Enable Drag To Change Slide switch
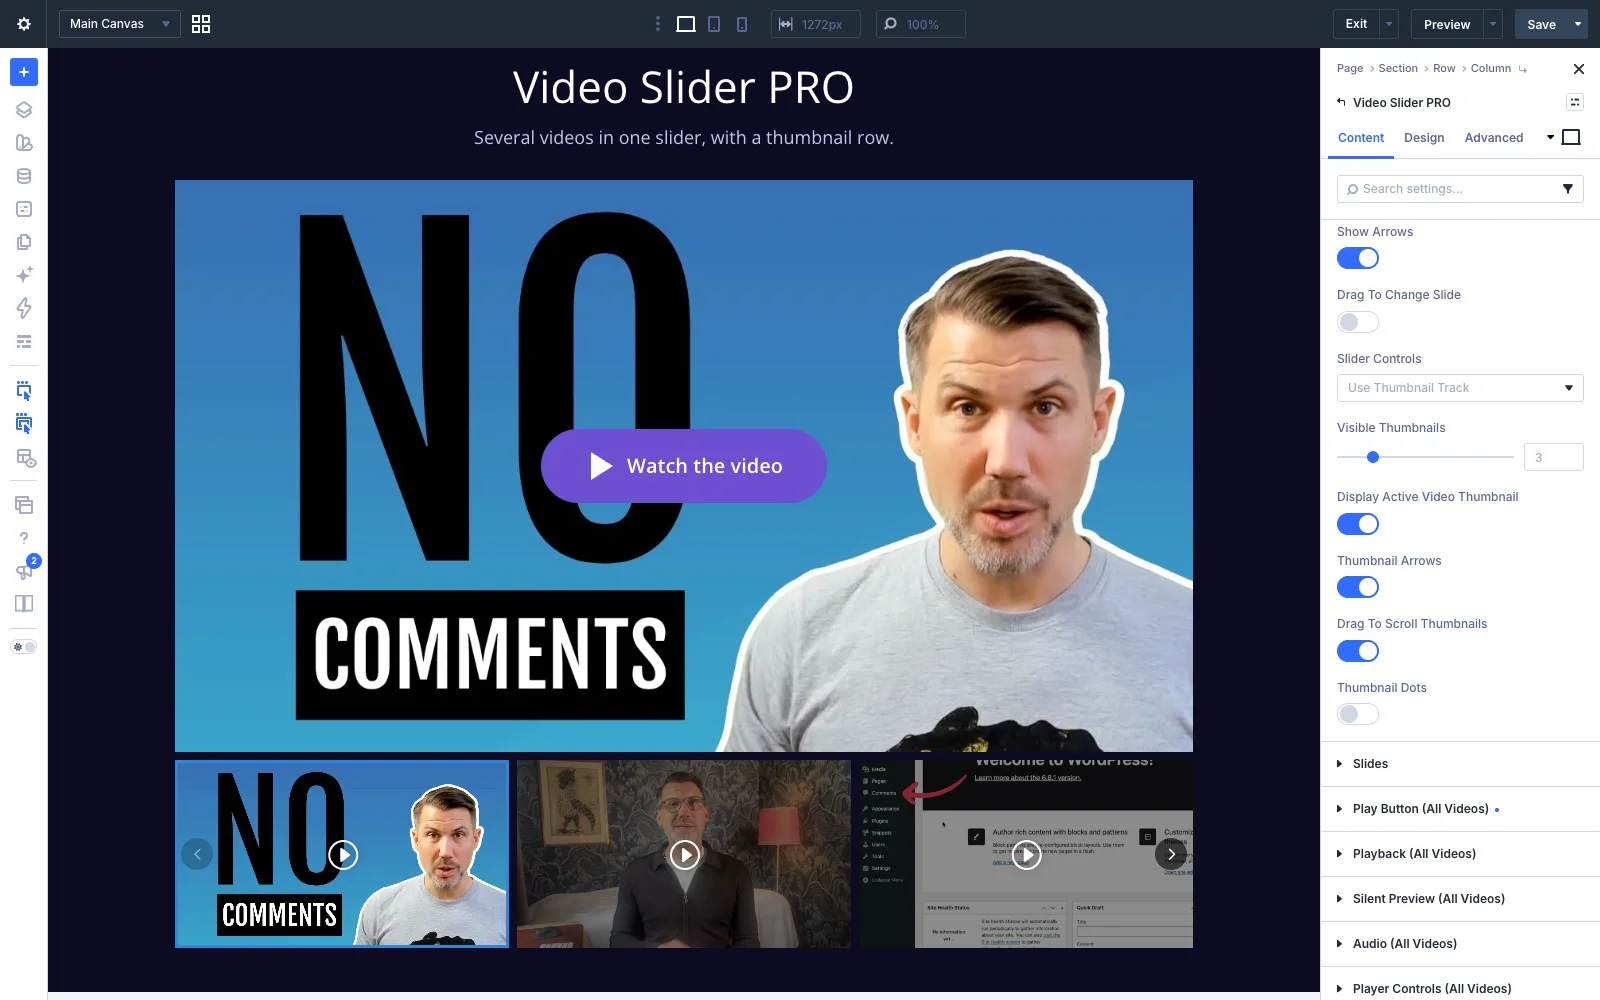The image size is (1600, 1000). click(x=1358, y=322)
